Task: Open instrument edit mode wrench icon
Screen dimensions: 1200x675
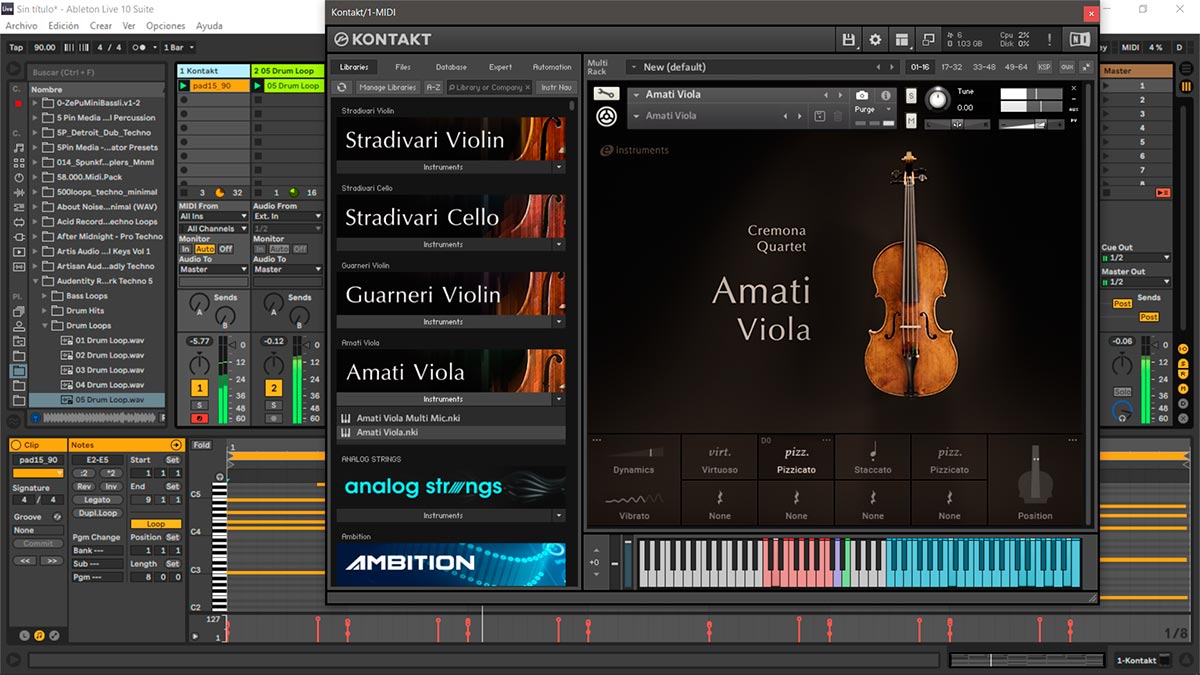Action: [606, 94]
